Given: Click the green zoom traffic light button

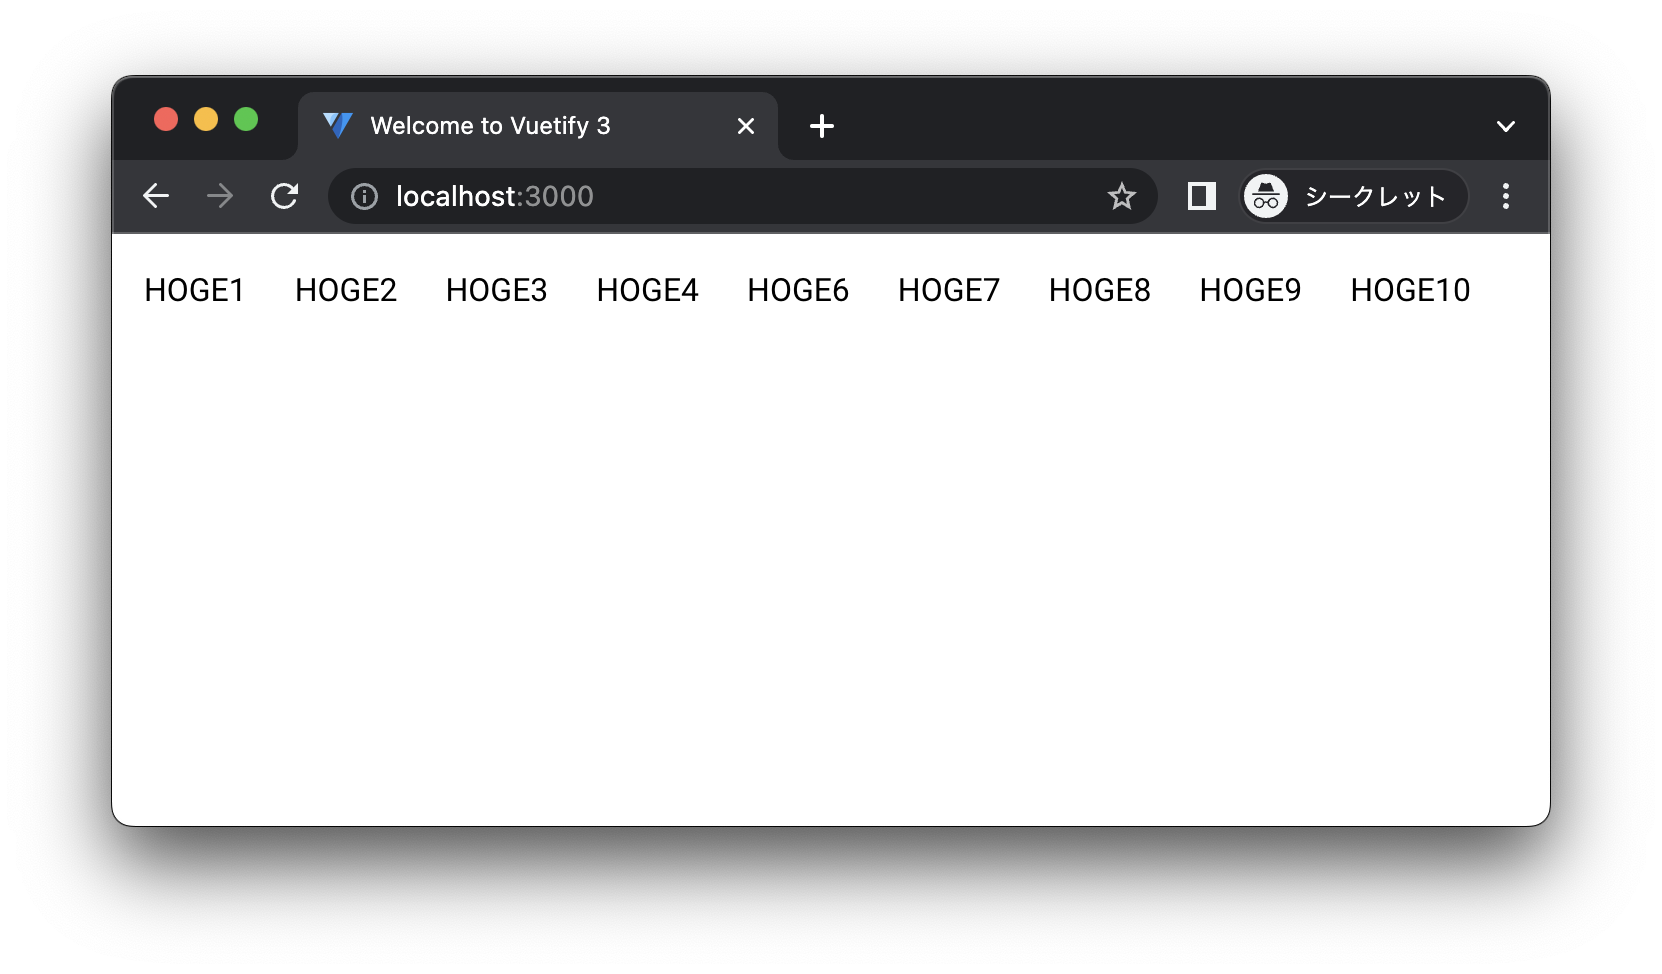Looking at the screenshot, I should (x=246, y=119).
